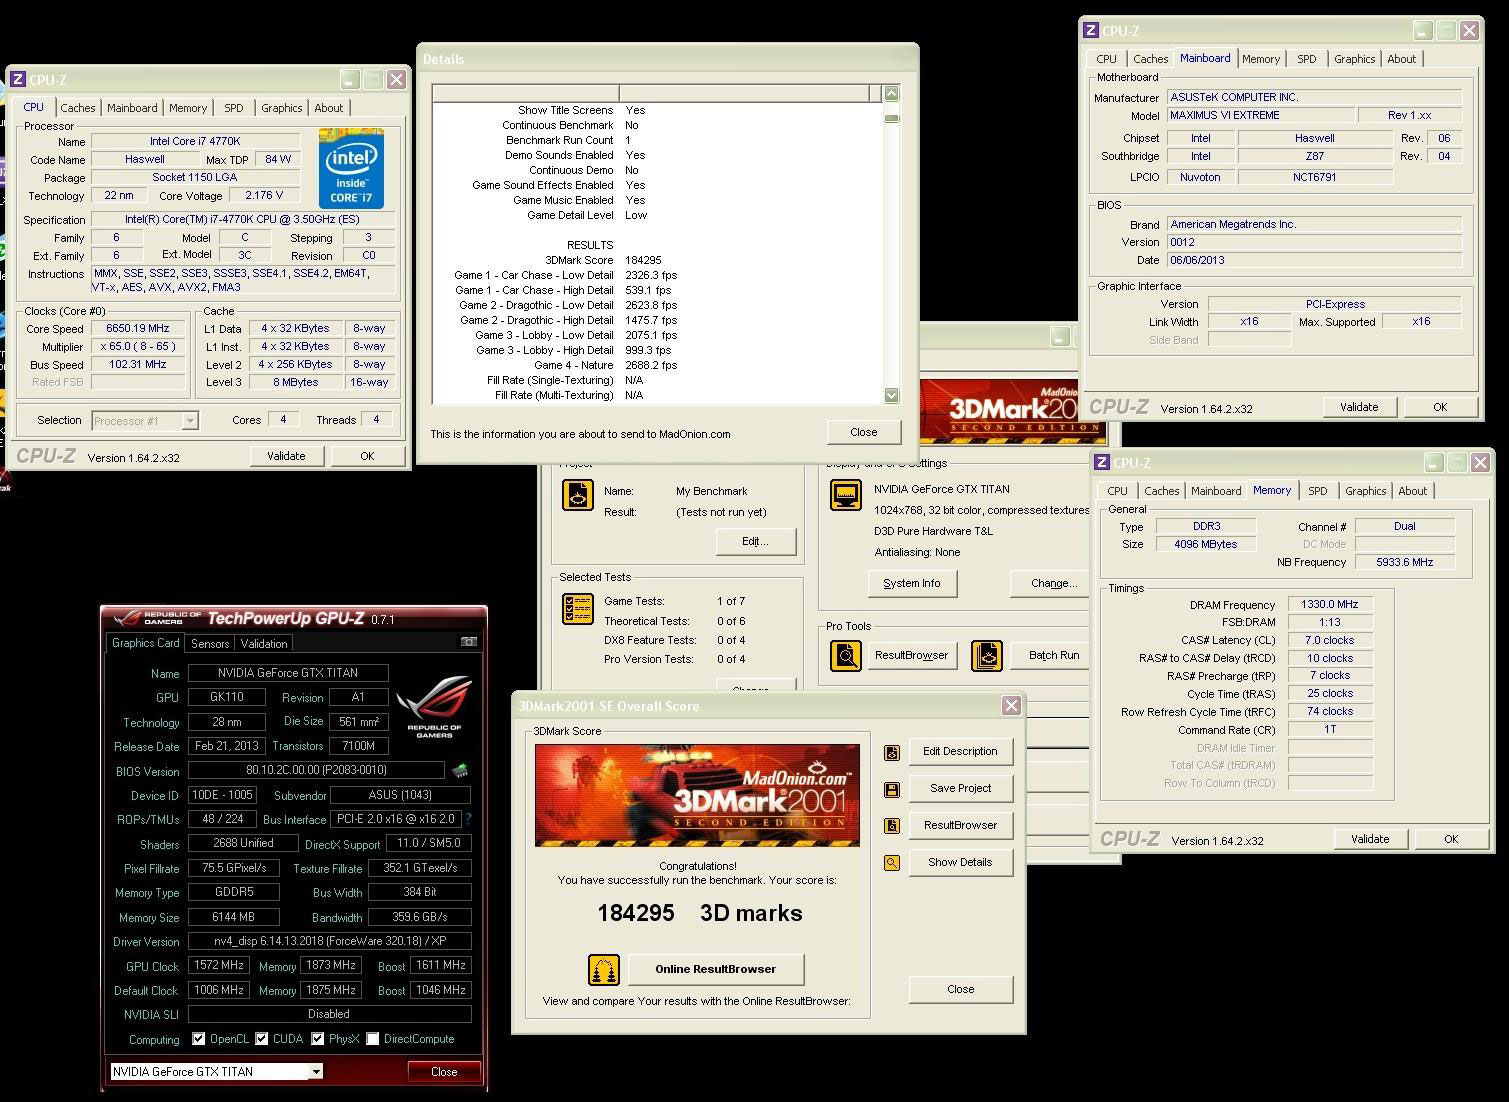Click the Save Project button
Screen dimensions: 1509x1102
click(x=960, y=788)
